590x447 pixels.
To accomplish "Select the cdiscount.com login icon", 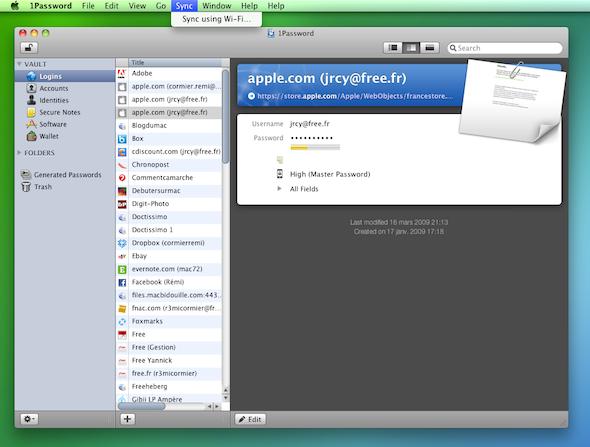I will (x=122, y=152).
